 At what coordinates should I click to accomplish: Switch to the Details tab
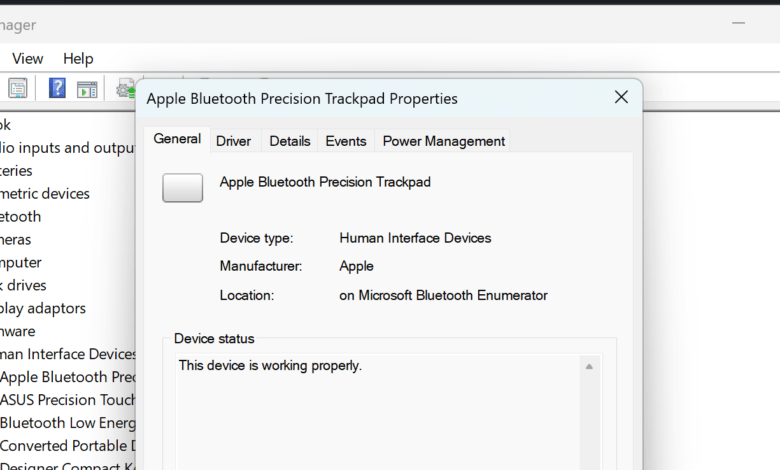click(290, 141)
